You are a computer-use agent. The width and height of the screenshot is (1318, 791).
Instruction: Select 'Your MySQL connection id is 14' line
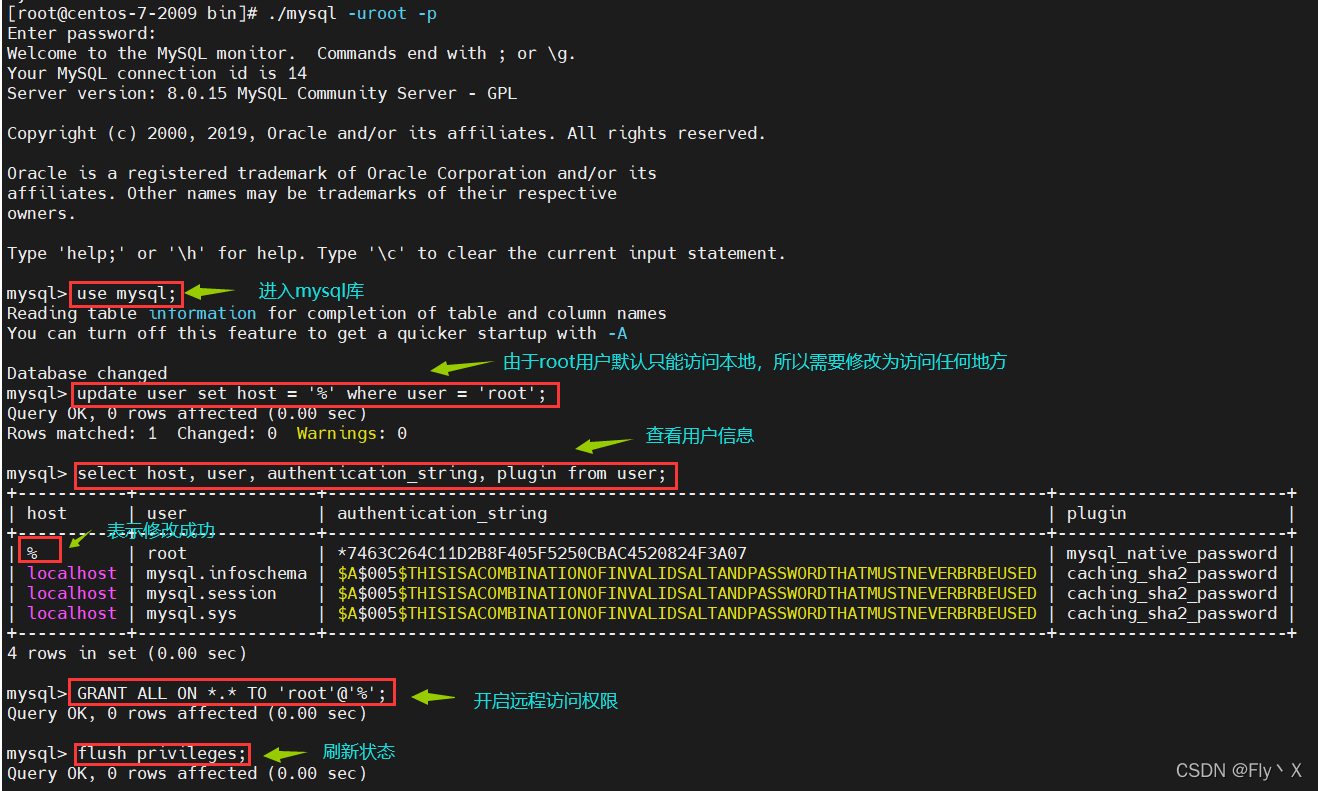[157, 73]
